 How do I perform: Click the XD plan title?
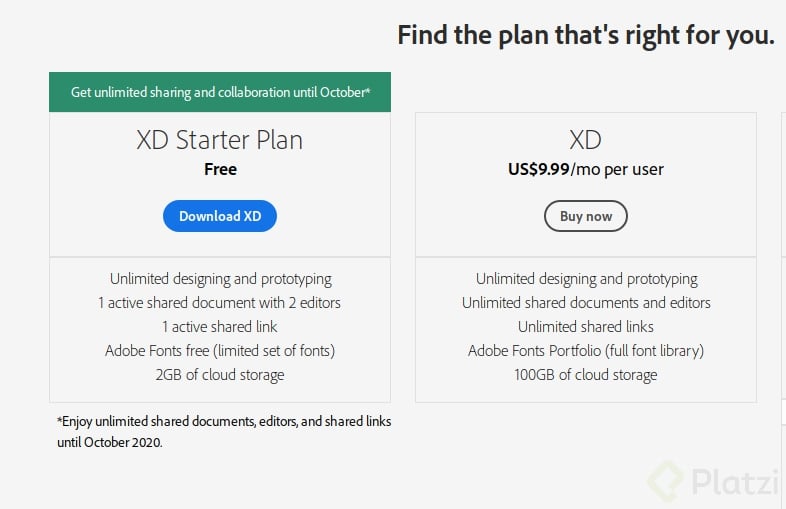click(x=586, y=140)
